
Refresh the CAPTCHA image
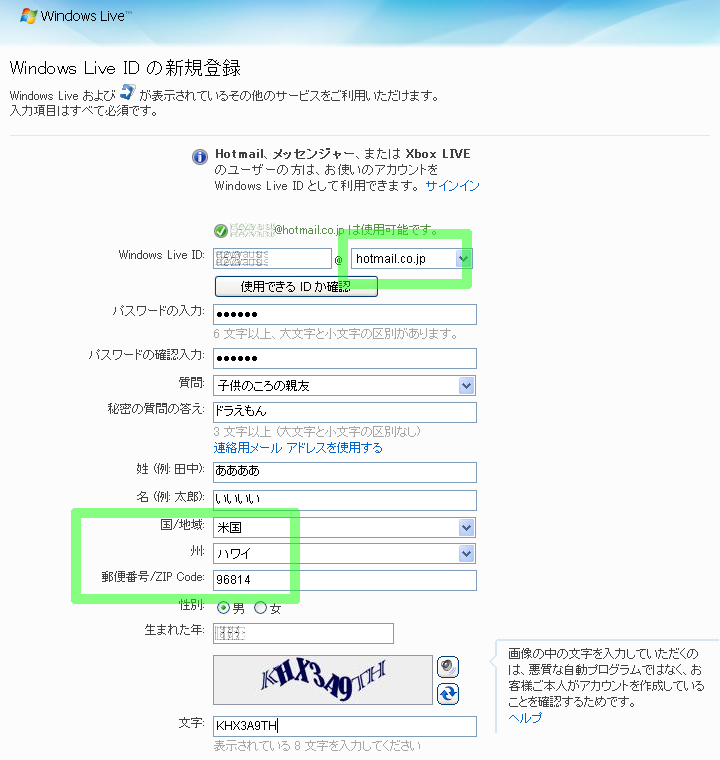[x=448, y=694]
